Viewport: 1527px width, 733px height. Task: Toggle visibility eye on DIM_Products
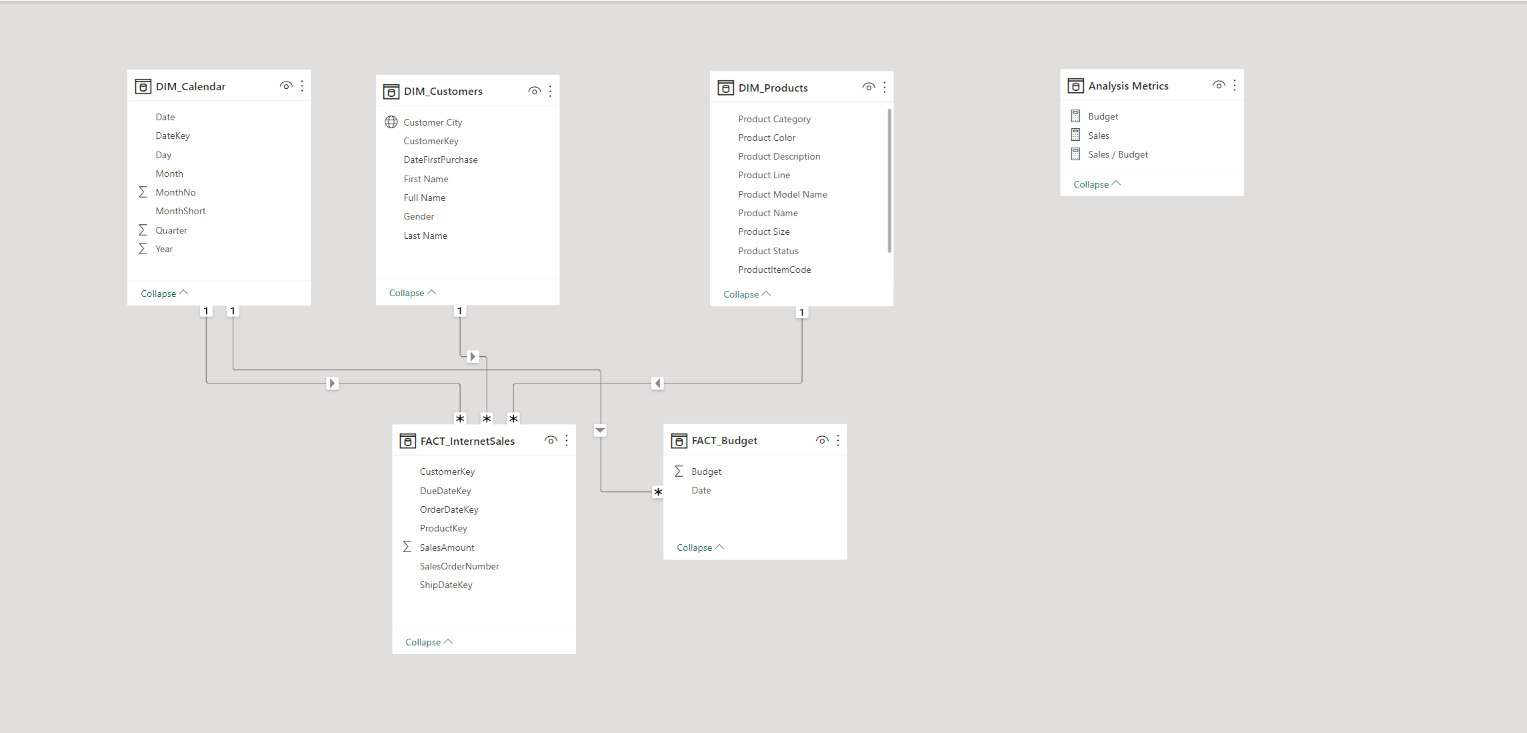pyautogui.click(x=868, y=87)
